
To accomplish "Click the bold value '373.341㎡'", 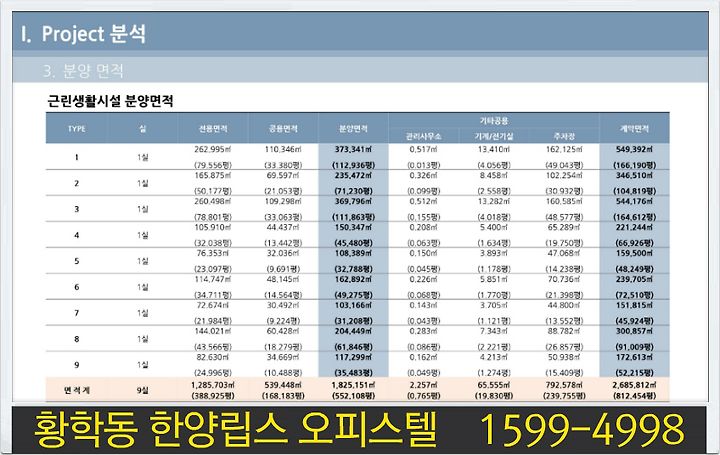I will (x=353, y=149).
